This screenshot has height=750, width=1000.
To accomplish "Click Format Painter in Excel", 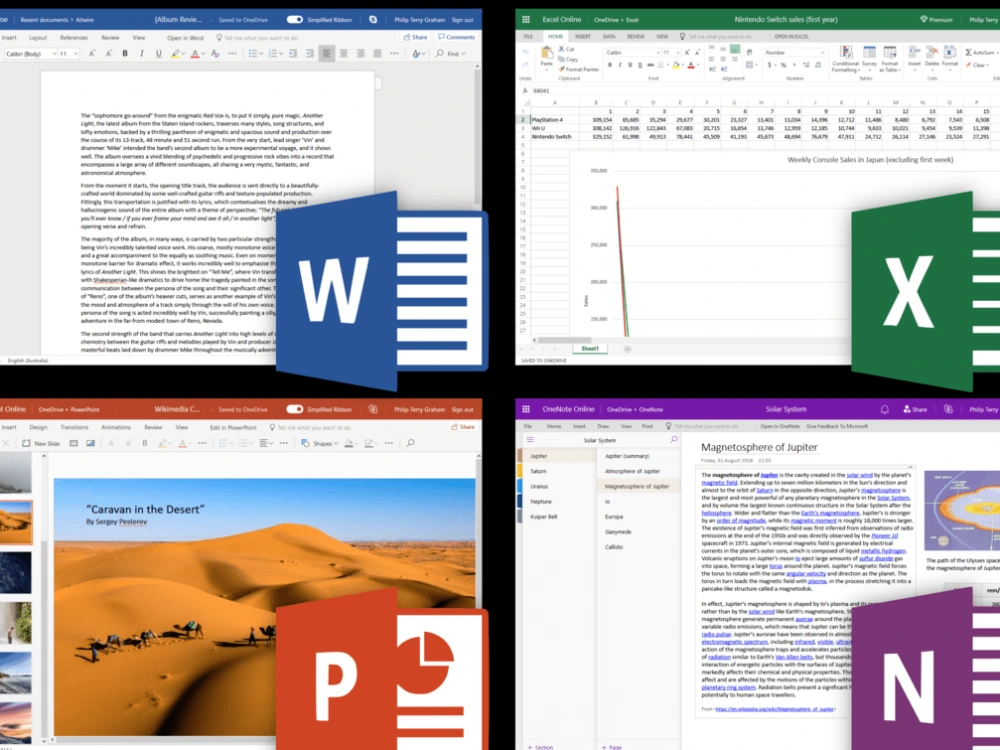I will click(579, 69).
